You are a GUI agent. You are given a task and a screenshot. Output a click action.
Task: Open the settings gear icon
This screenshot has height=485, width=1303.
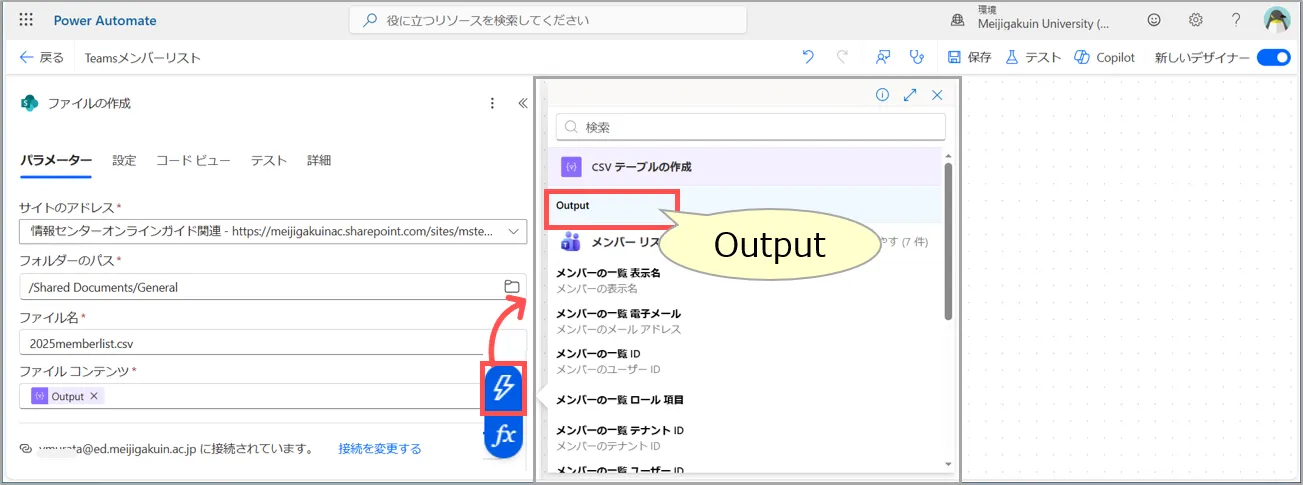click(x=1195, y=20)
